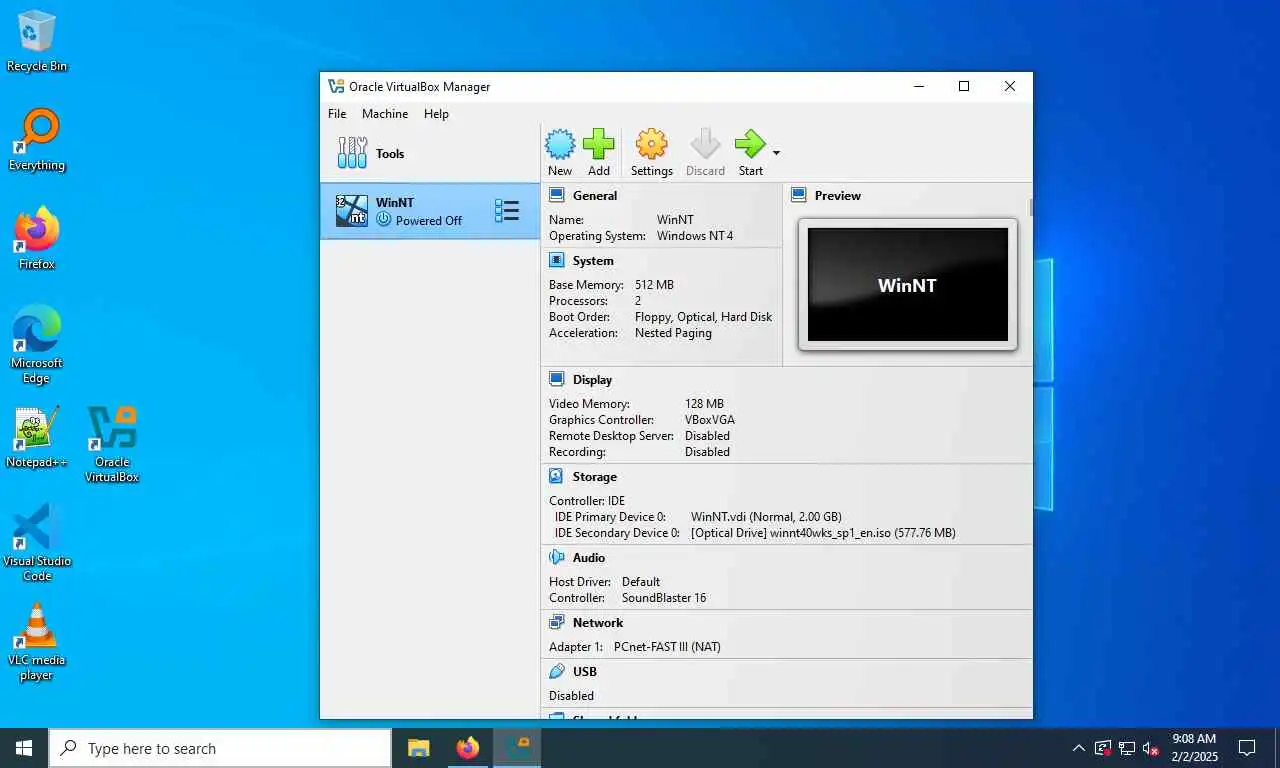The width and height of the screenshot is (1280, 768).
Task: Click the Add machine green plus icon
Action: [599, 145]
